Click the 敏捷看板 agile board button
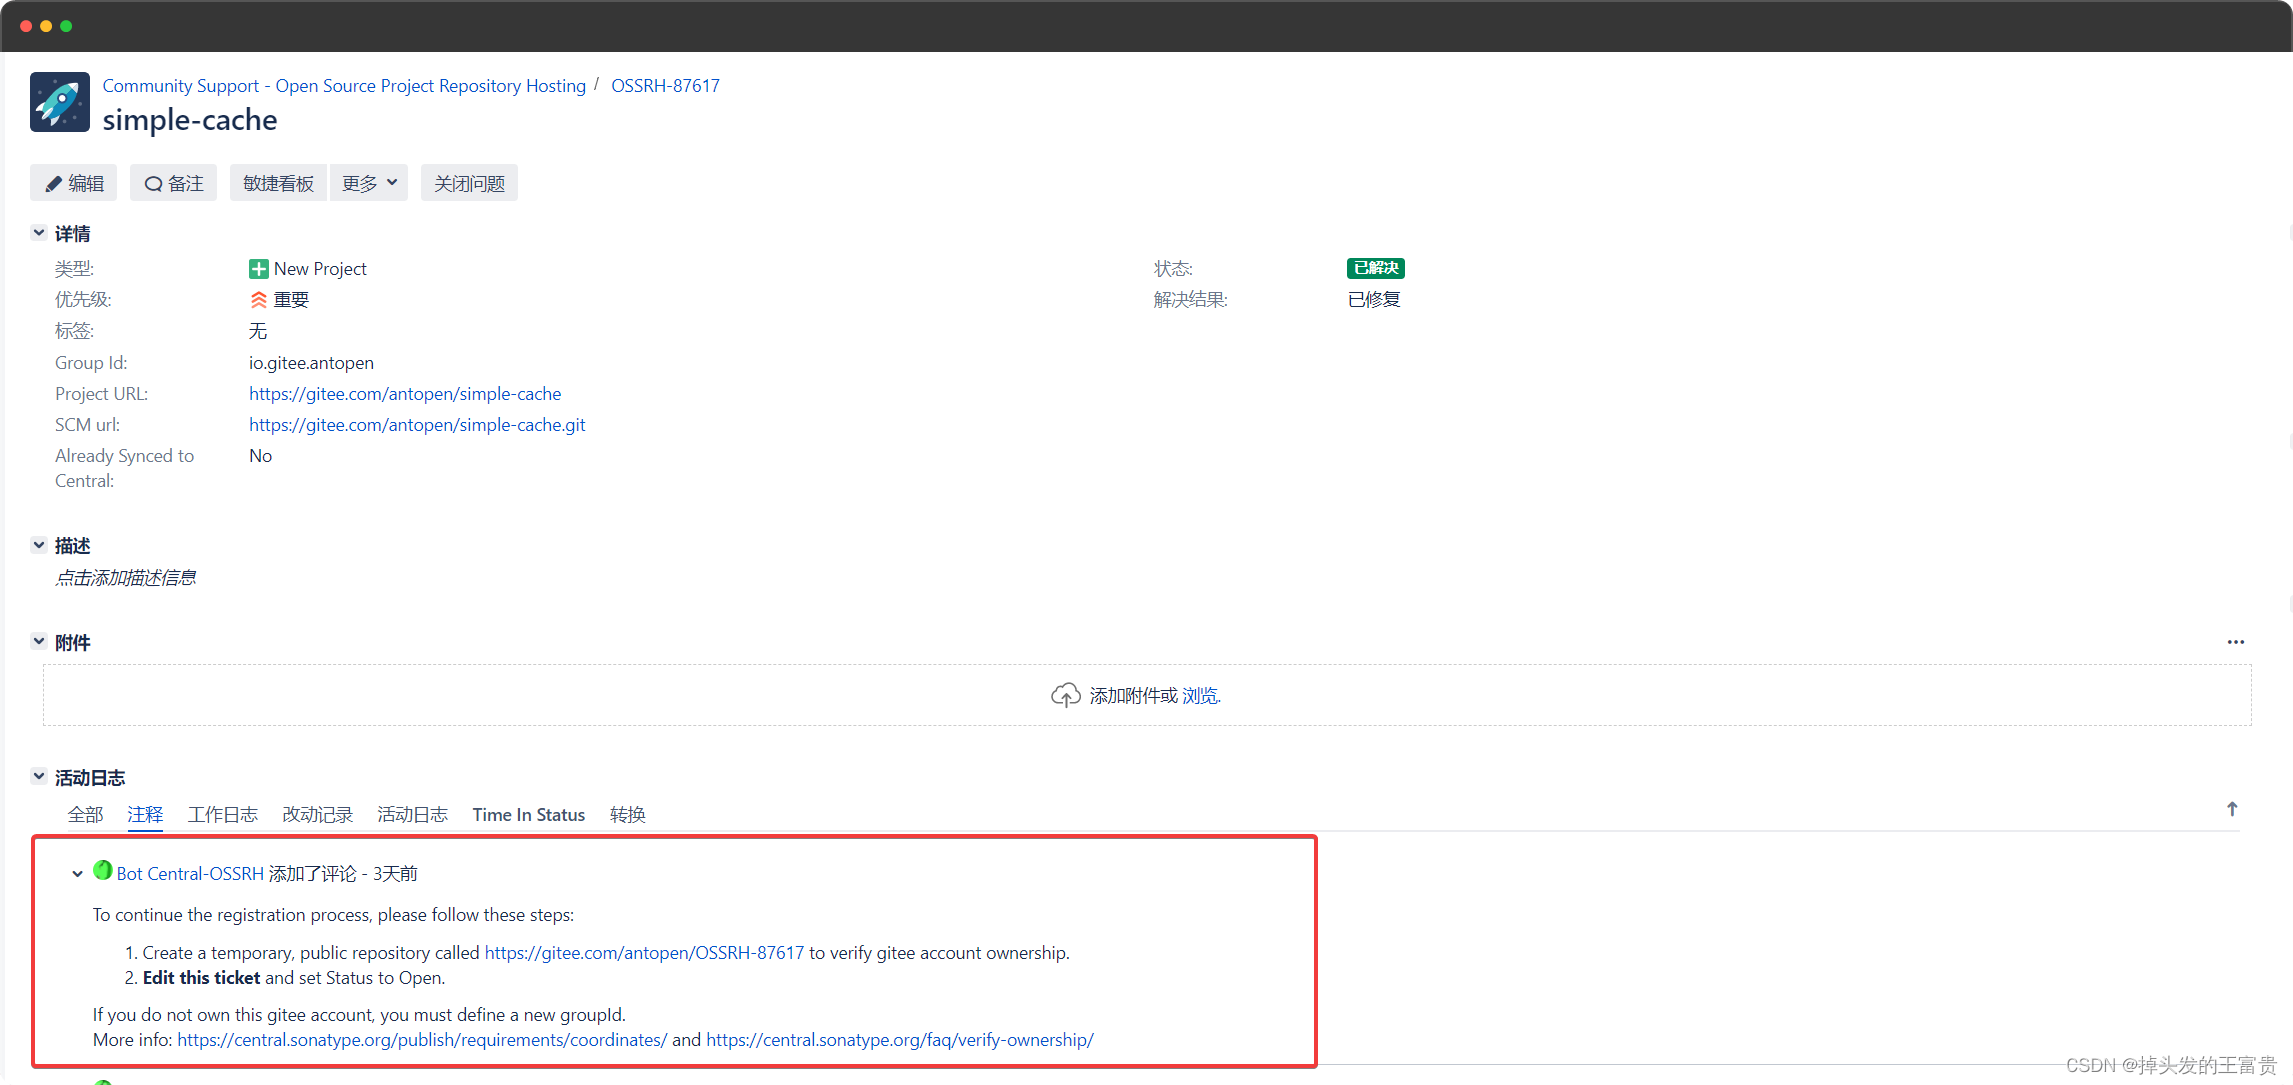 278,183
